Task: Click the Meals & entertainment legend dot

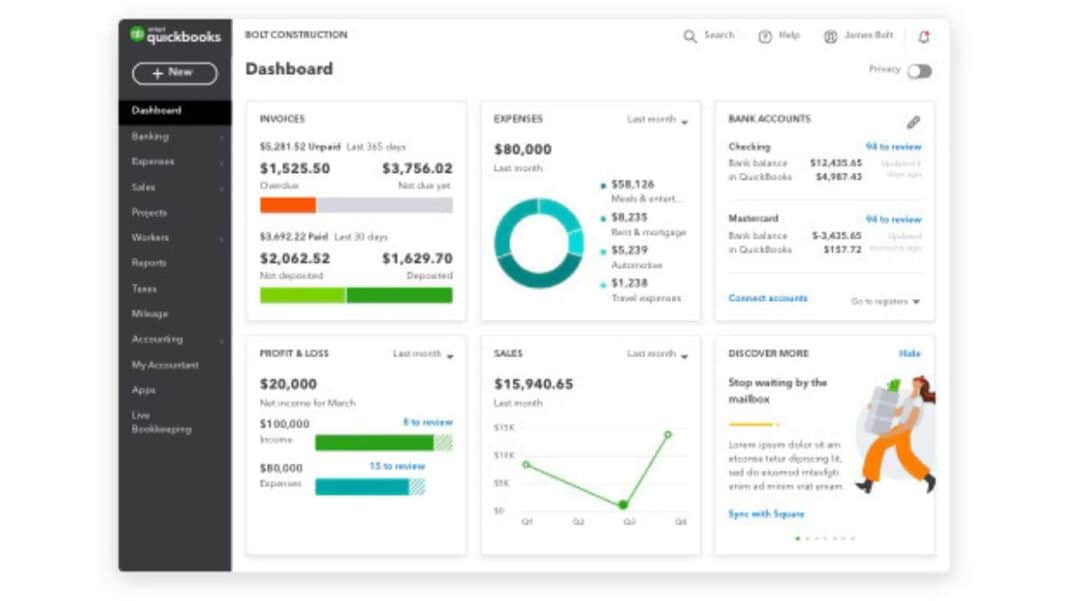Action: [x=602, y=185]
